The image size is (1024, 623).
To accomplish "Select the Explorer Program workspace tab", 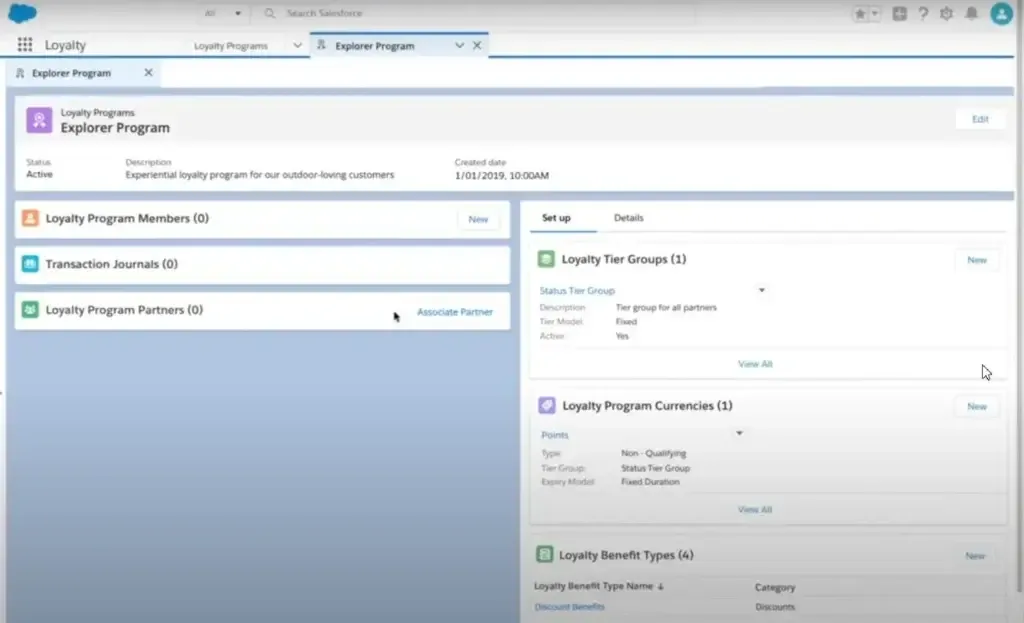I will 375,46.
